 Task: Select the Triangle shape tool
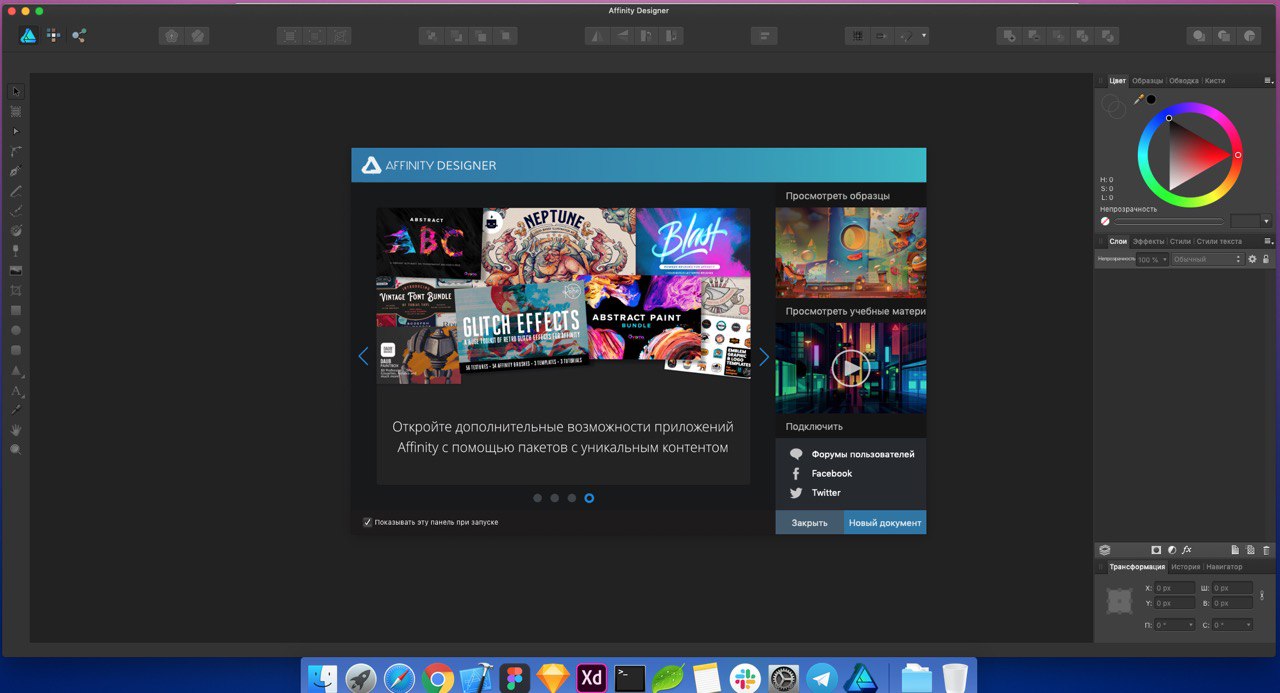[x=16, y=370]
